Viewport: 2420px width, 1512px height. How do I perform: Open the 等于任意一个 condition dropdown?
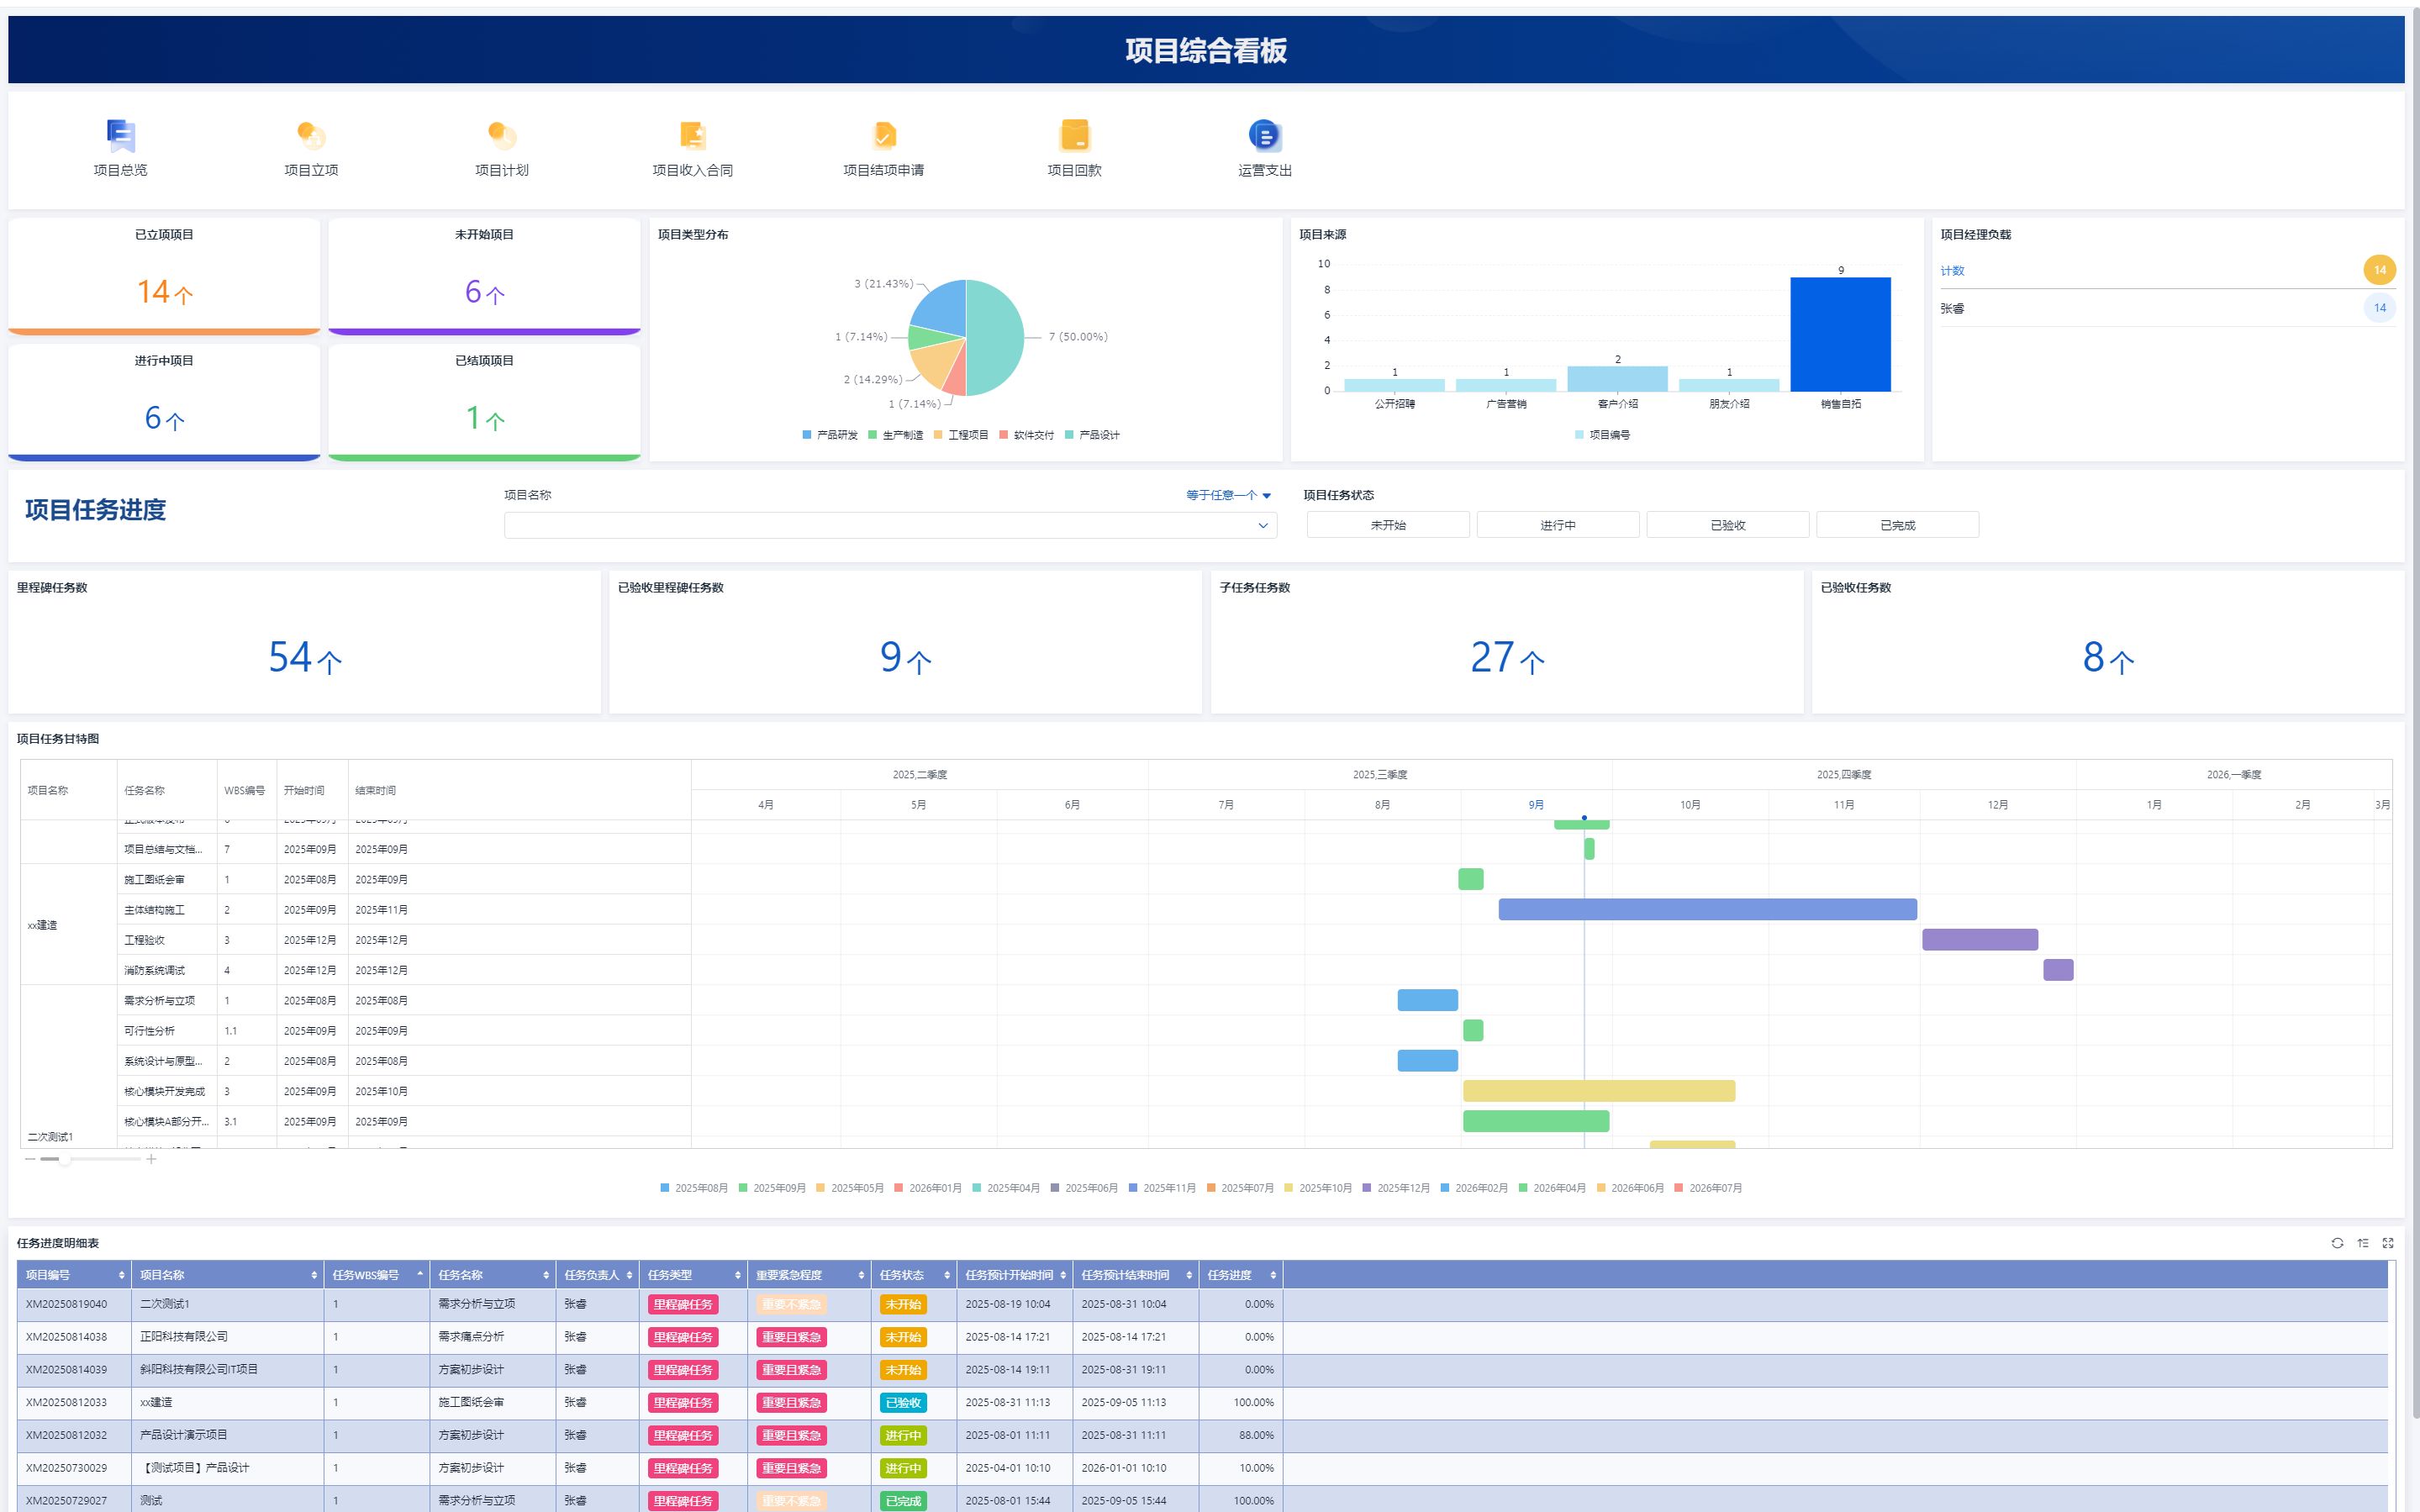(x=1228, y=495)
